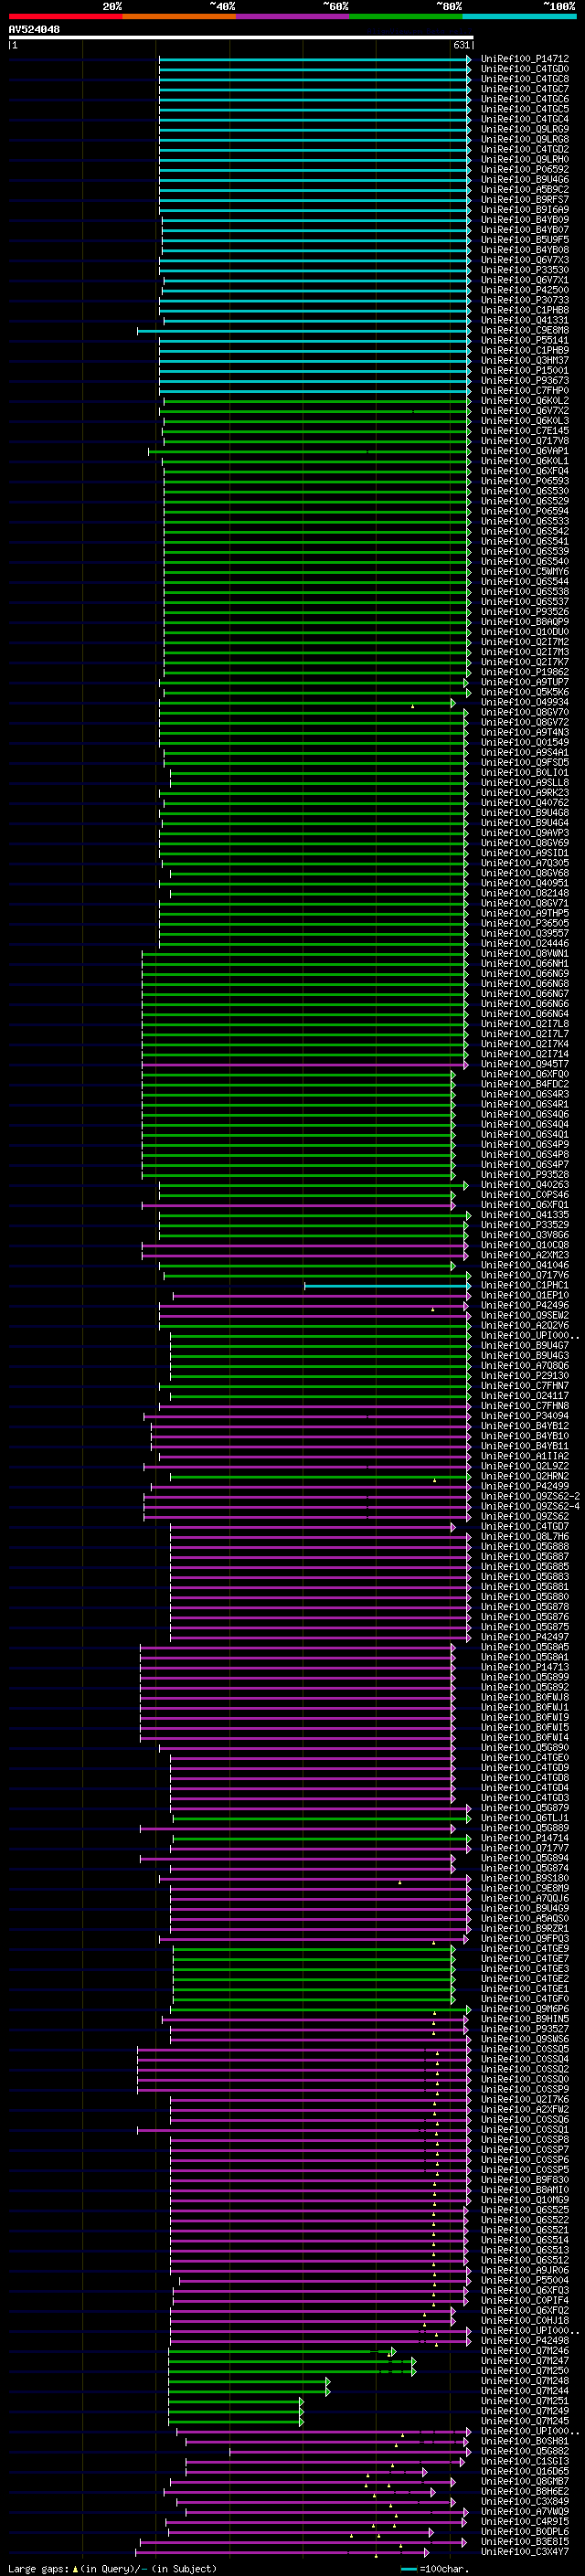Select hit label UniRef100_Q9ZS62-2

click(x=530, y=1496)
